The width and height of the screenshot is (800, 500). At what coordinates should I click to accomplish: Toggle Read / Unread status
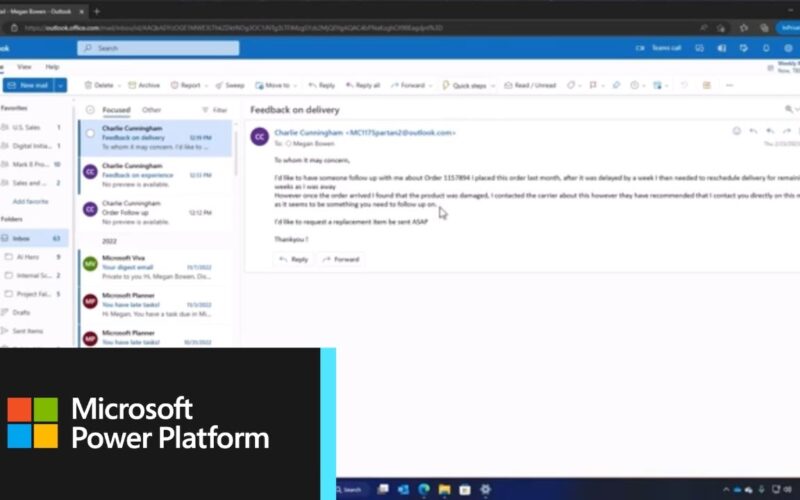pos(530,85)
